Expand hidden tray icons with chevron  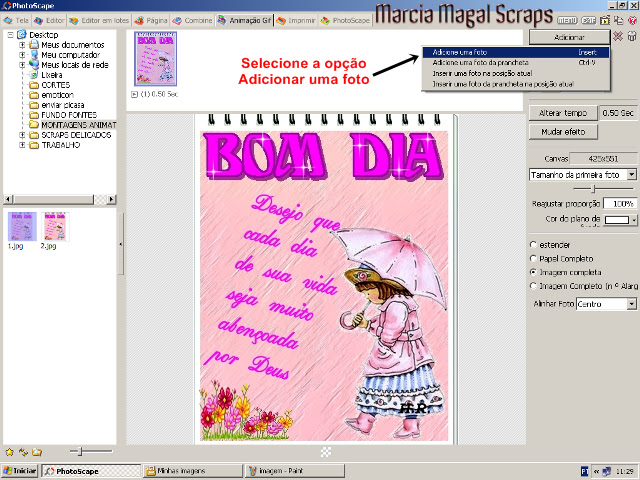[x=596, y=471]
